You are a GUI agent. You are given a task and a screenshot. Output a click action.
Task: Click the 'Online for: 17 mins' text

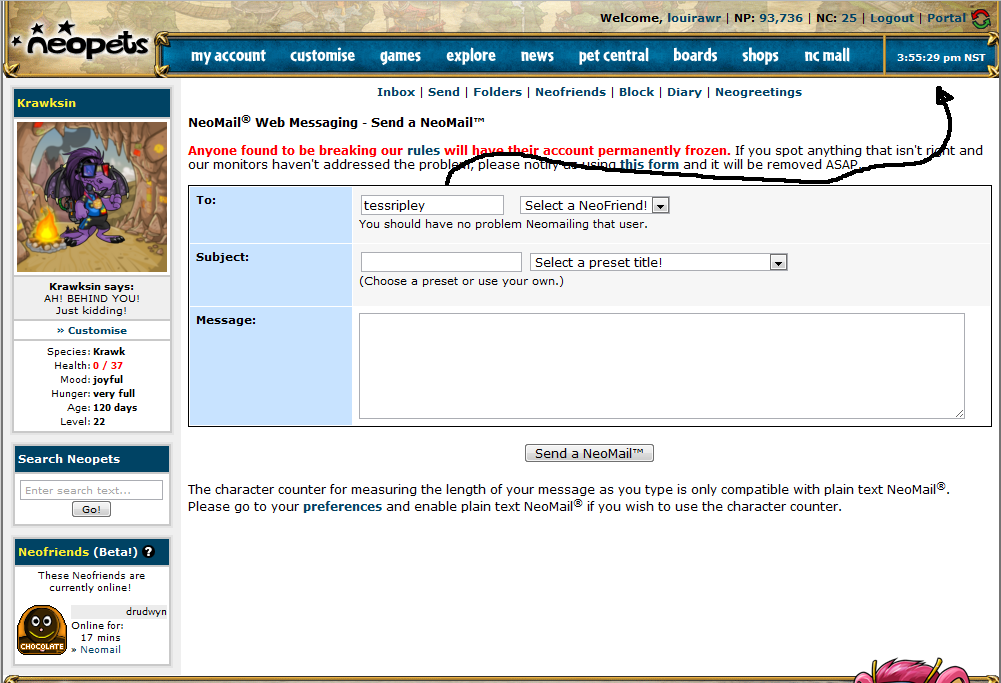pyautogui.click(x=97, y=631)
